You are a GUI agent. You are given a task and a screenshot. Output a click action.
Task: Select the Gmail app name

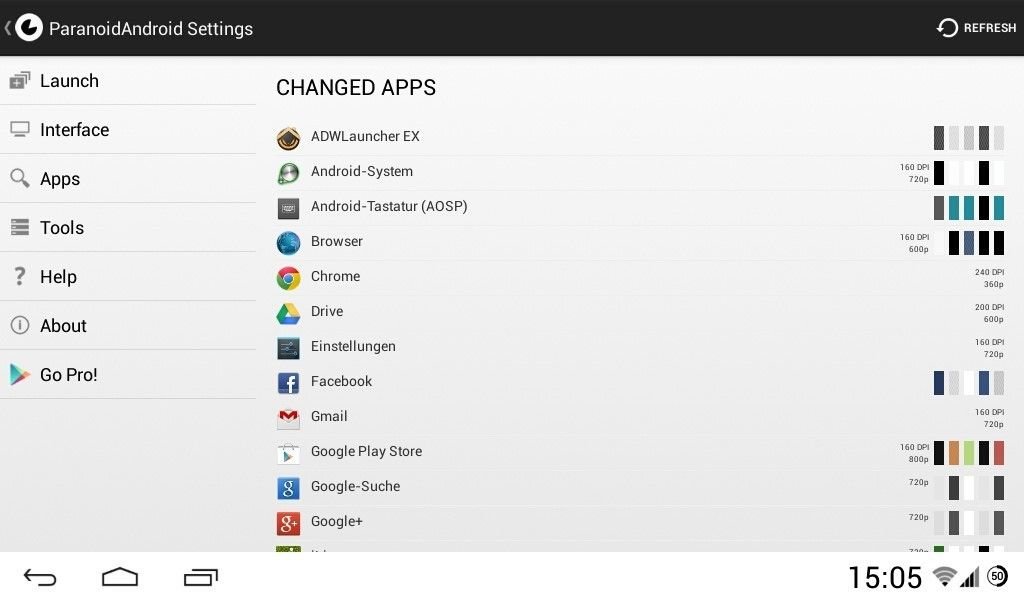(x=329, y=416)
